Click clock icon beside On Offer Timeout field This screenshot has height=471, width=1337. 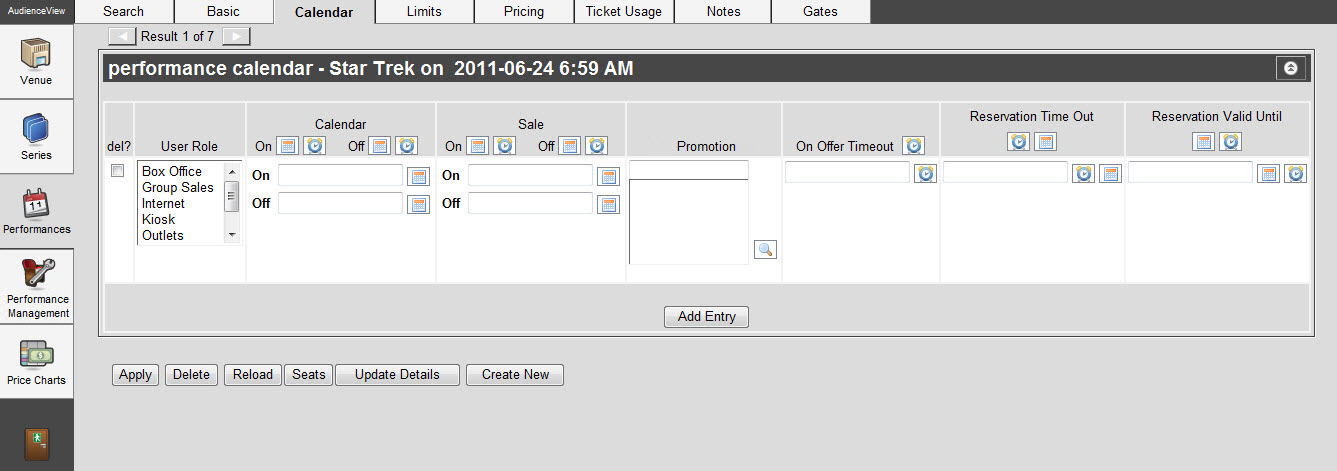tap(925, 174)
